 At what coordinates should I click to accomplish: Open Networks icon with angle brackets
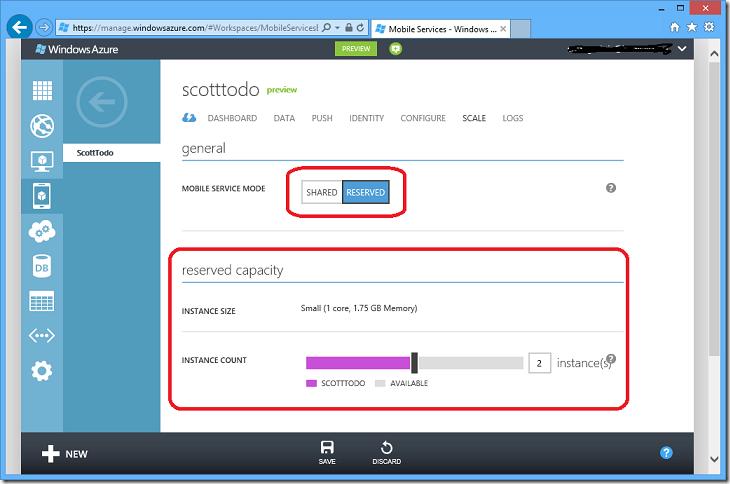pyautogui.click(x=42, y=336)
